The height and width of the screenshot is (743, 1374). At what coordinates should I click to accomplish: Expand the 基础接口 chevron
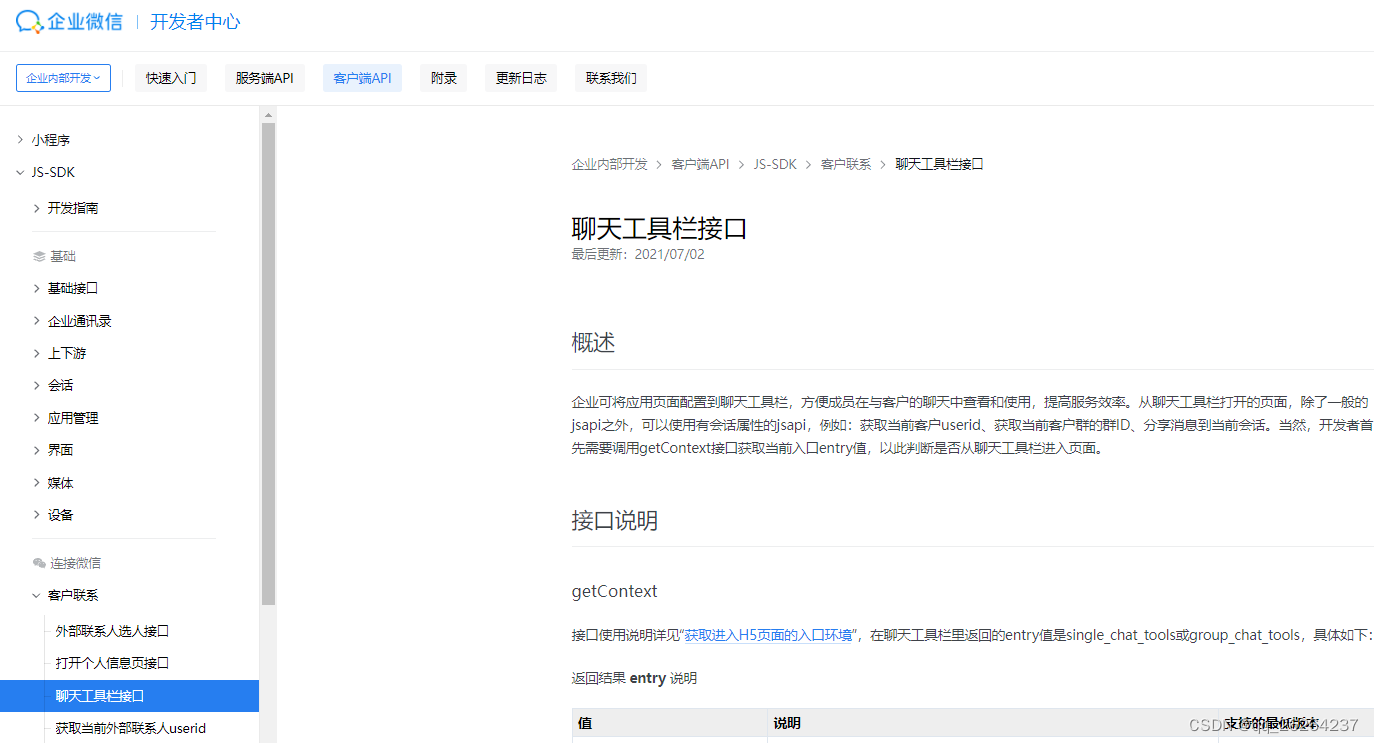(37, 288)
